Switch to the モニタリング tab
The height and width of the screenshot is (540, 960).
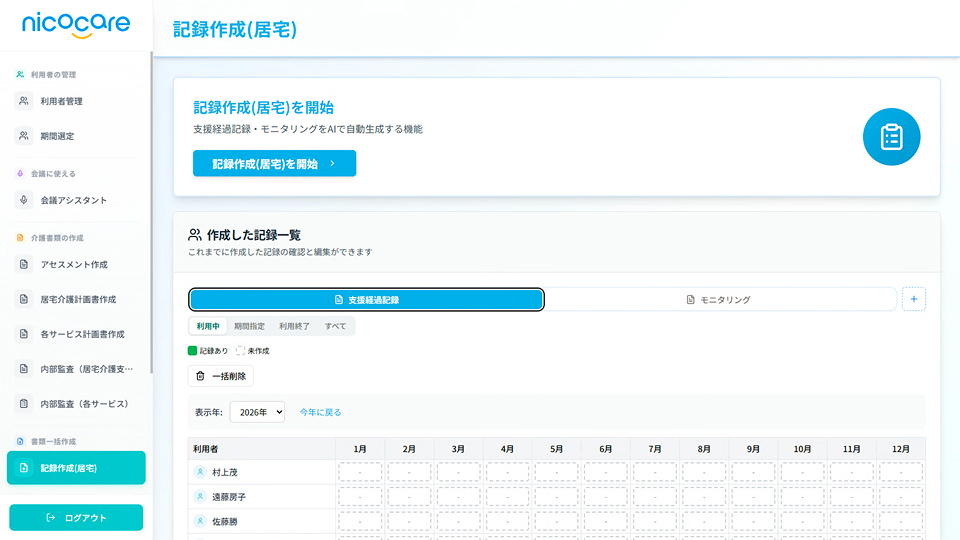point(719,300)
